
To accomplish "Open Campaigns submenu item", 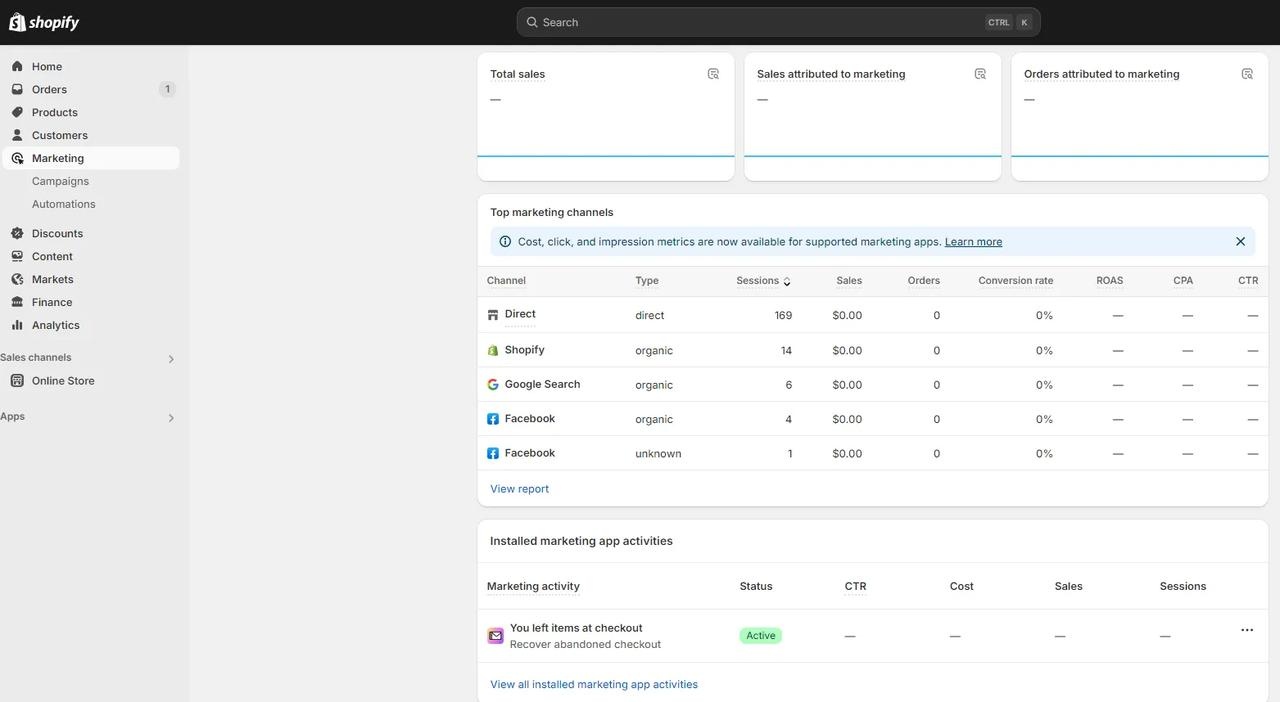I will click(90, 181).
